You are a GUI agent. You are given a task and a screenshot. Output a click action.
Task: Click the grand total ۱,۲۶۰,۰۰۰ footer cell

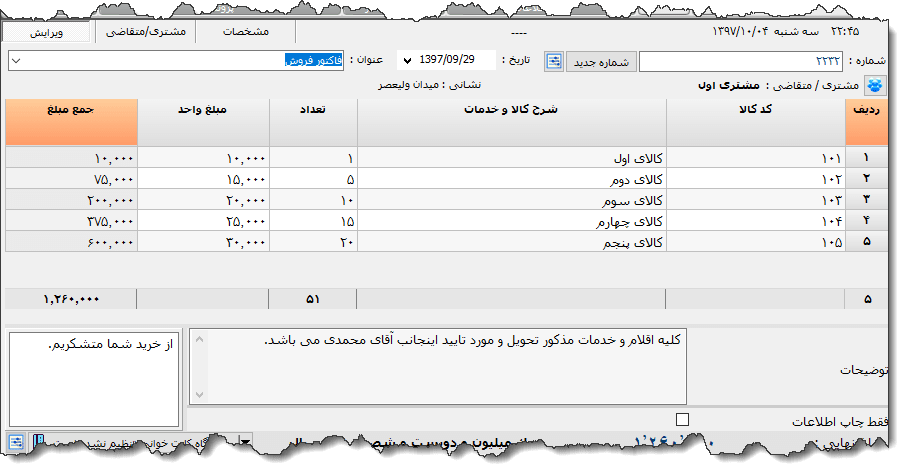(70, 299)
